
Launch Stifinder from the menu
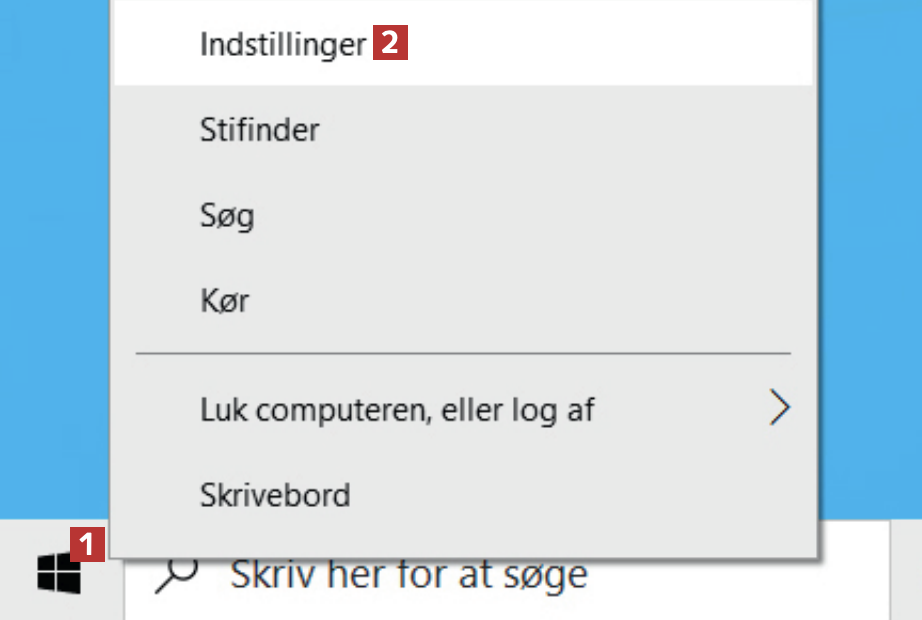click(x=259, y=130)
